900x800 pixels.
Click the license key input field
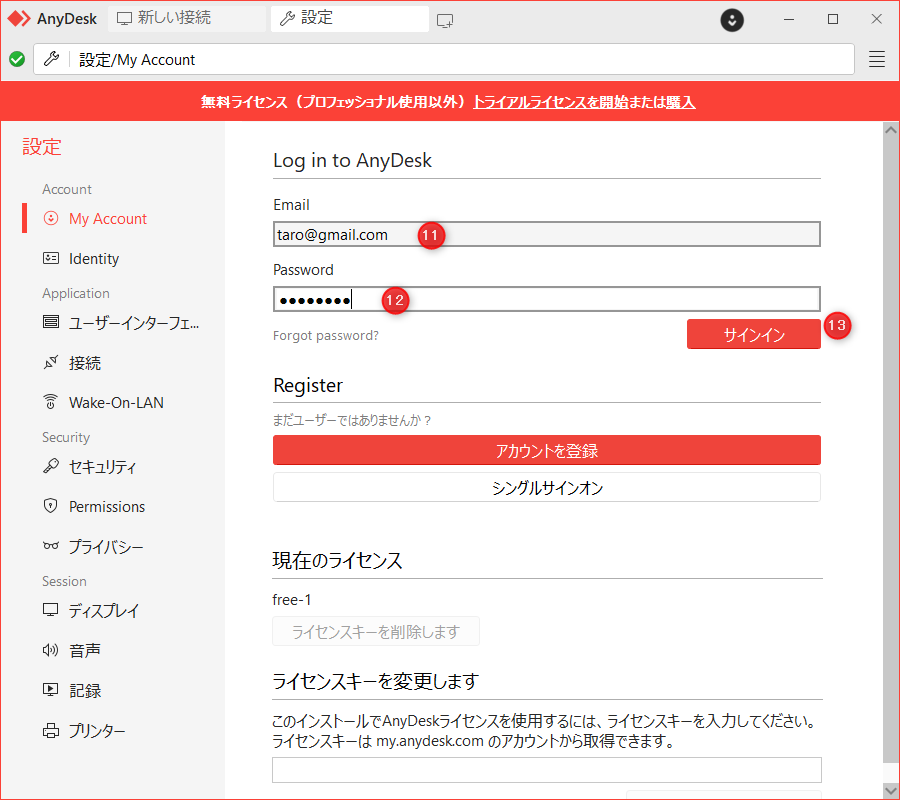tap(546, 770)
